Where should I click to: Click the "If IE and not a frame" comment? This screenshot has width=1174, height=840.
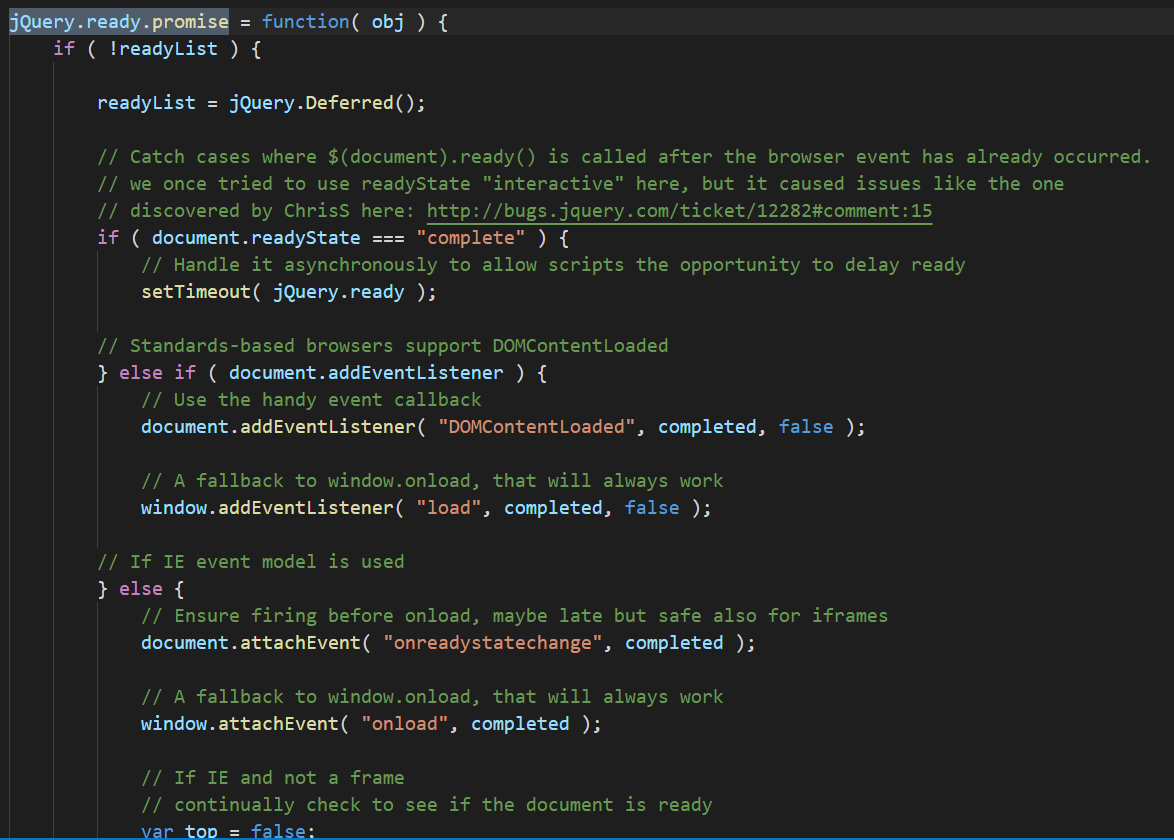273,778
